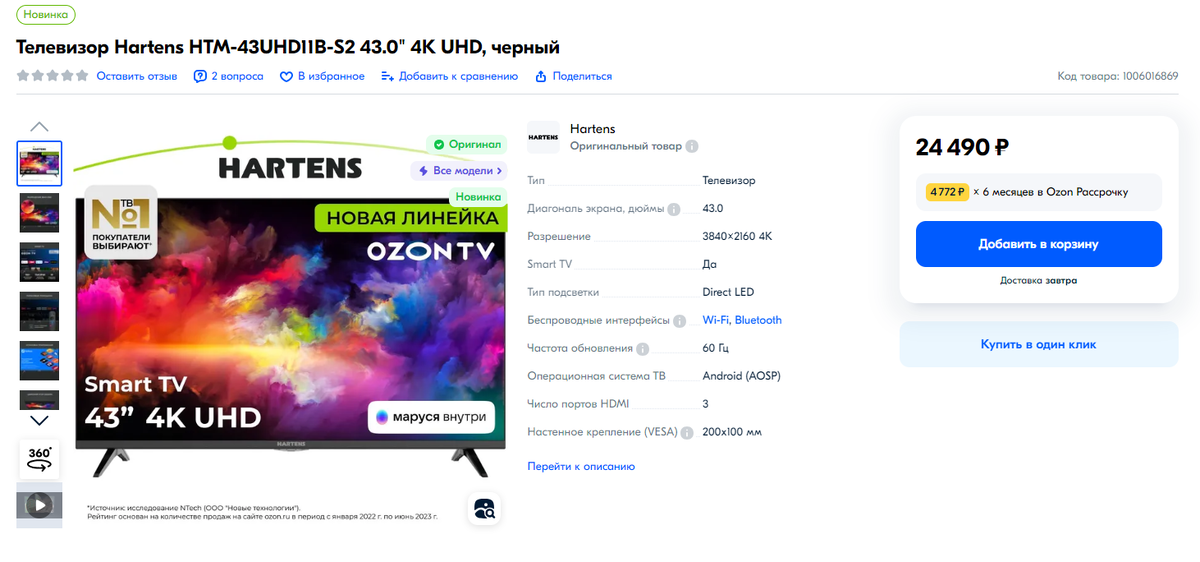Click the info icon beside Диагональ экрана

click(673, 209)
